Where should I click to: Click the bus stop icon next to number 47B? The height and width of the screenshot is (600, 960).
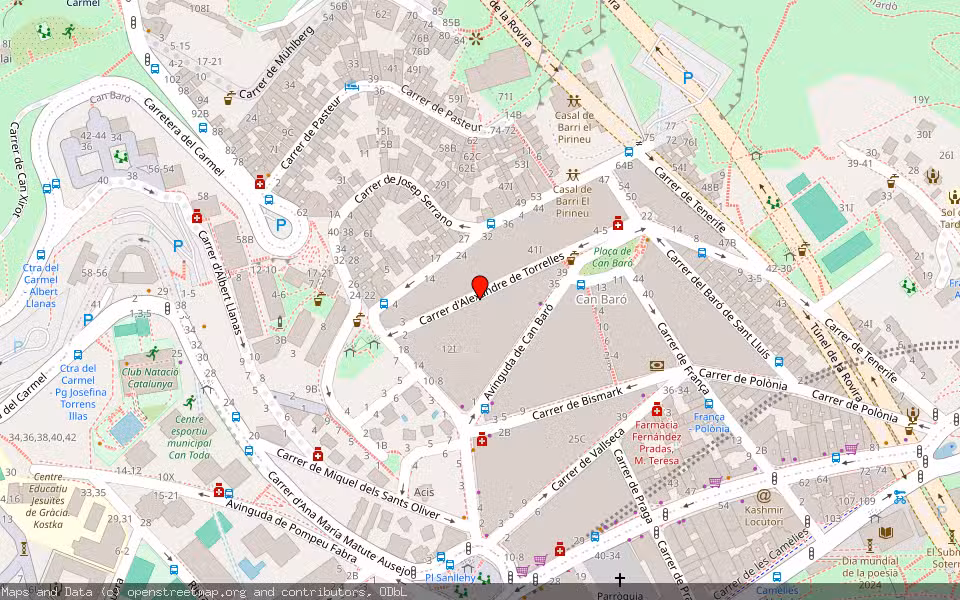tap(702, 252)
